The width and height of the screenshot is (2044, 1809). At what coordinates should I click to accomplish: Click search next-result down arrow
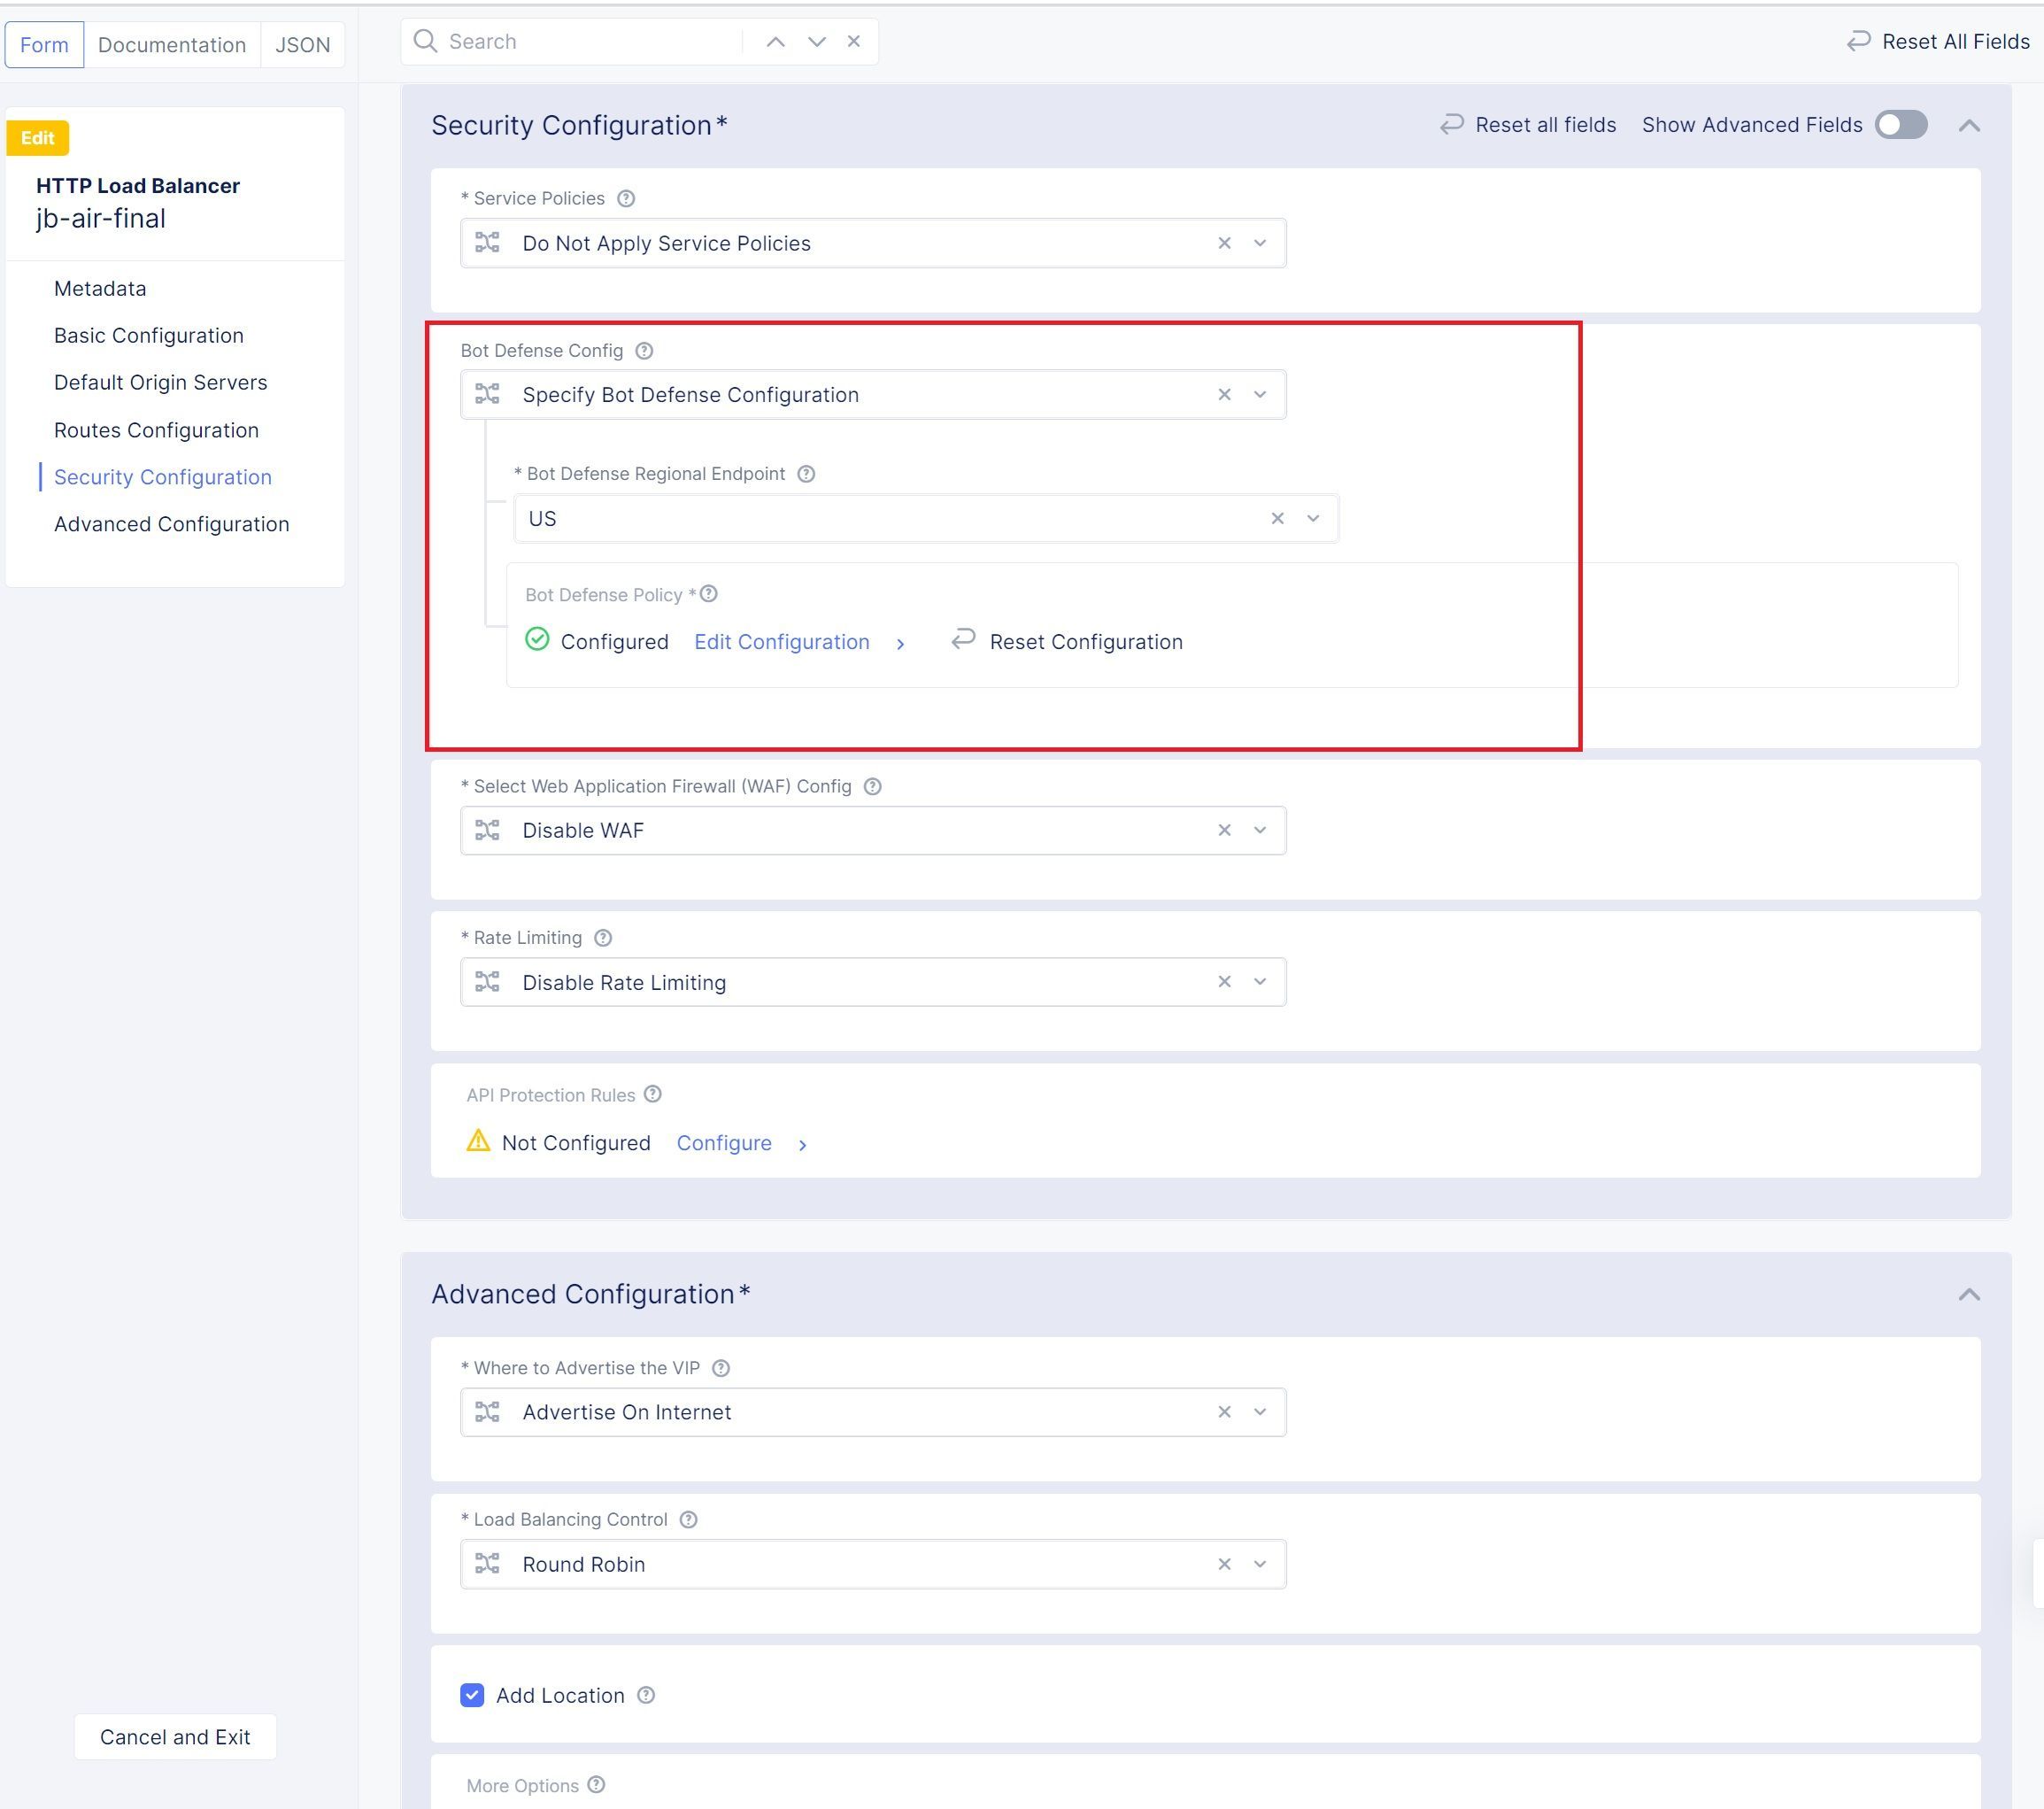816,41
